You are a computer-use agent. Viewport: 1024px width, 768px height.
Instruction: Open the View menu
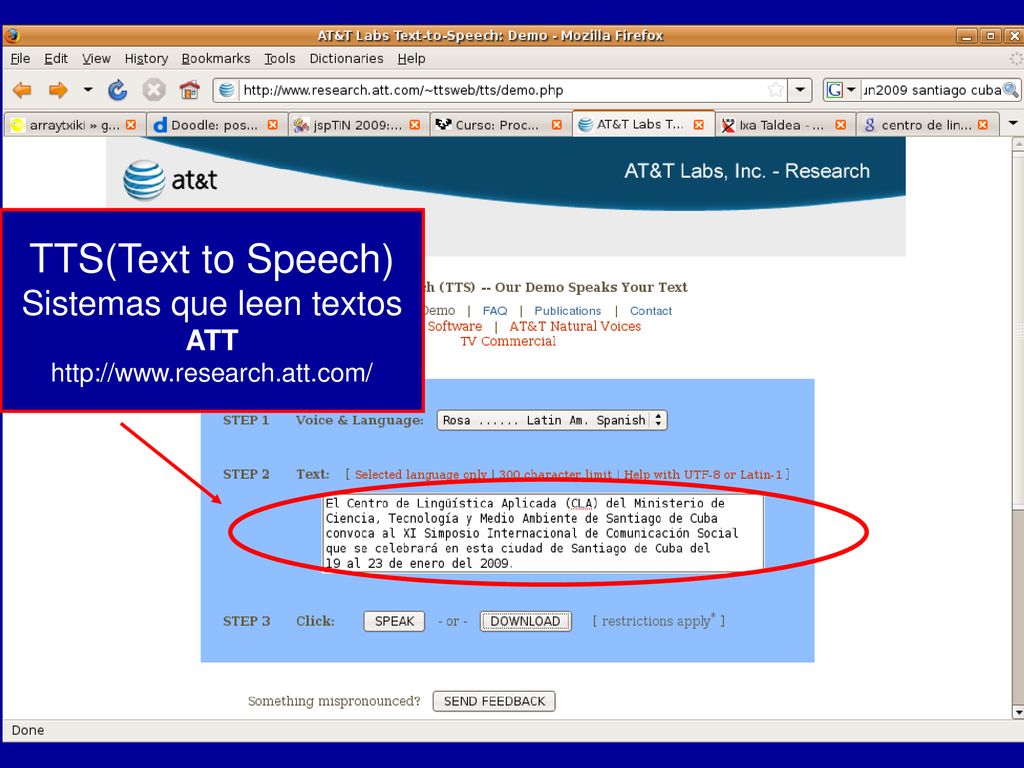tap(96, 58)
